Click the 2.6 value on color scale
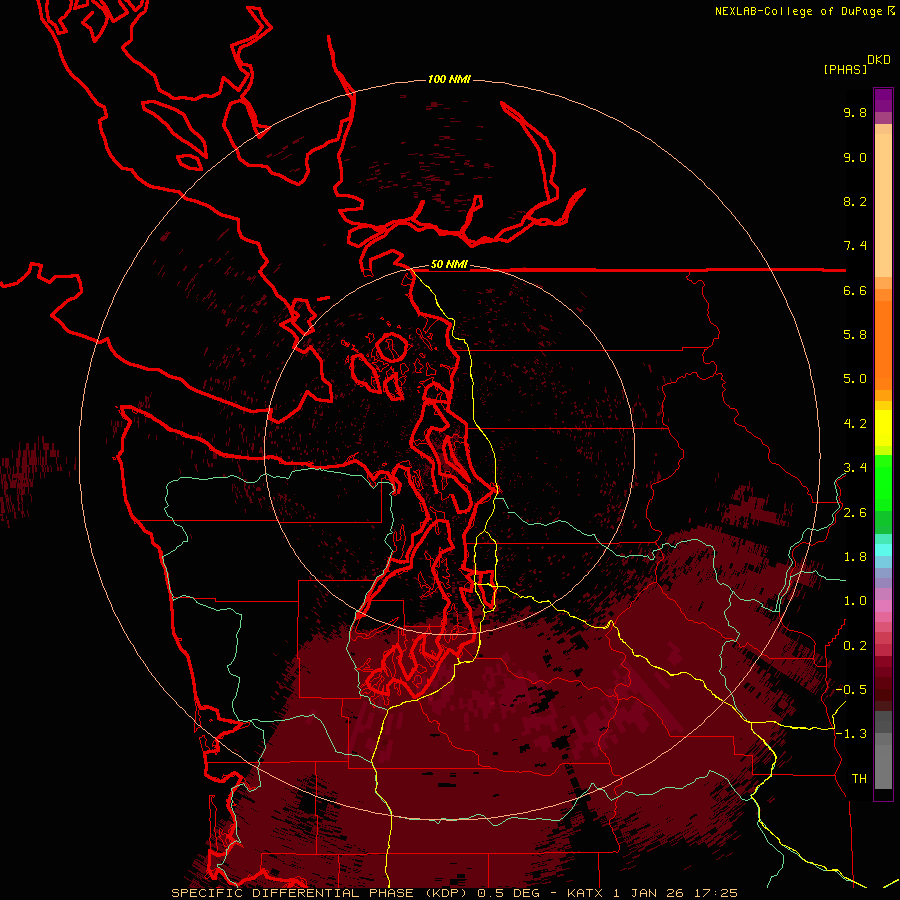 point(855,513)
